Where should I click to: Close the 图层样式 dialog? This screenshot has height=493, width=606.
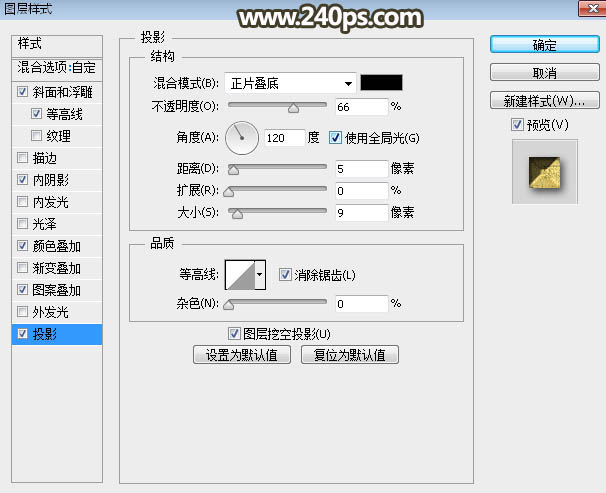click(x=592, y=8)
